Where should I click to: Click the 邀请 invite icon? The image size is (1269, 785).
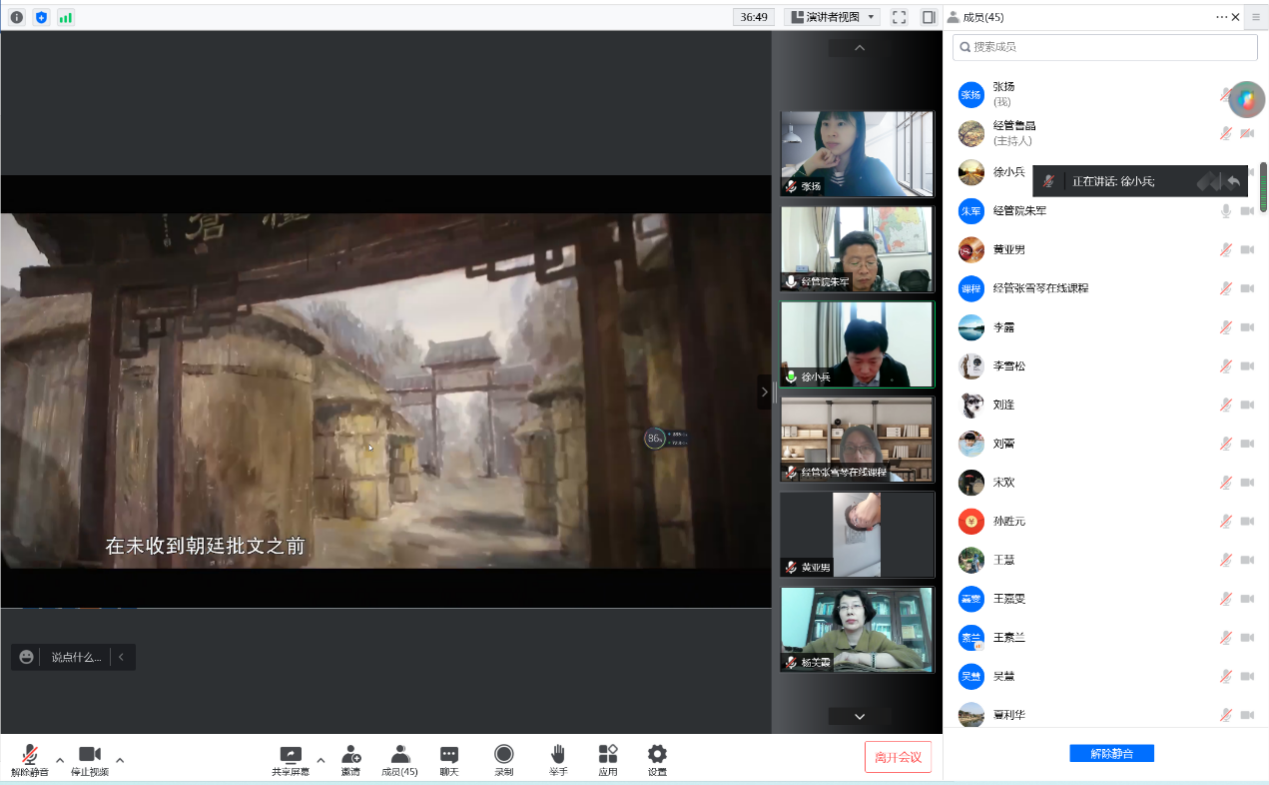tap(350, 760)
